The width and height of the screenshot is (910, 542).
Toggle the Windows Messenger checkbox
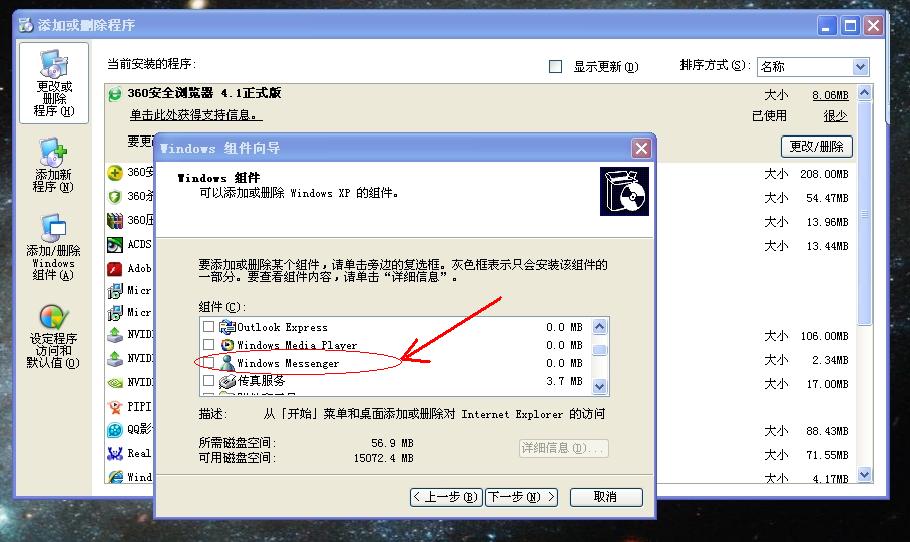(208, 363)
